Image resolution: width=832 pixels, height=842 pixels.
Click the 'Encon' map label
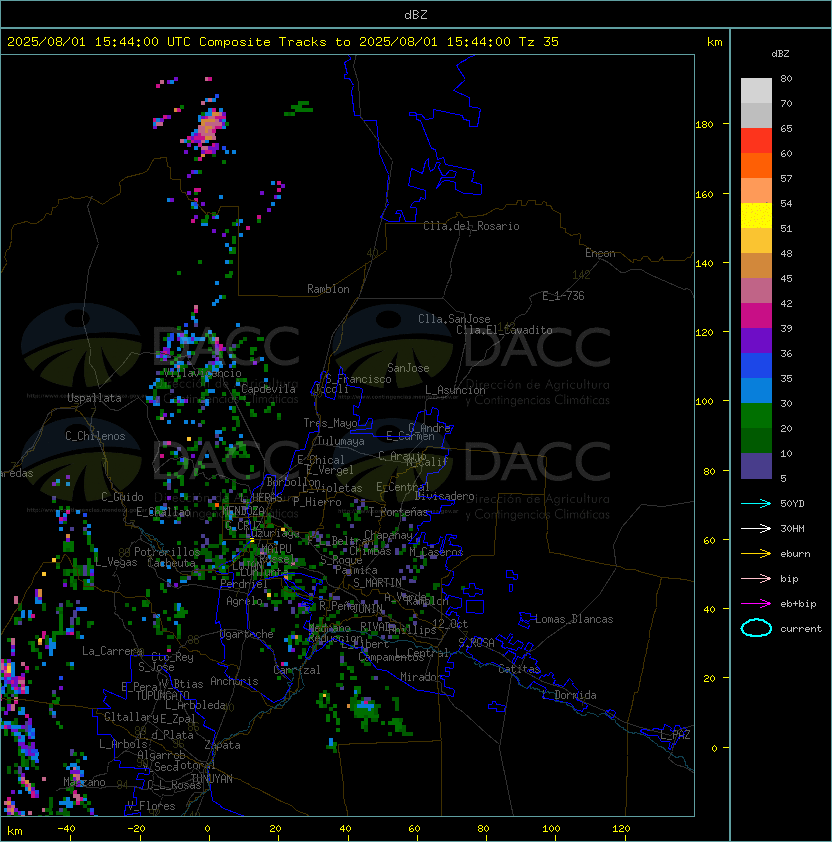[x=600, y=253]
